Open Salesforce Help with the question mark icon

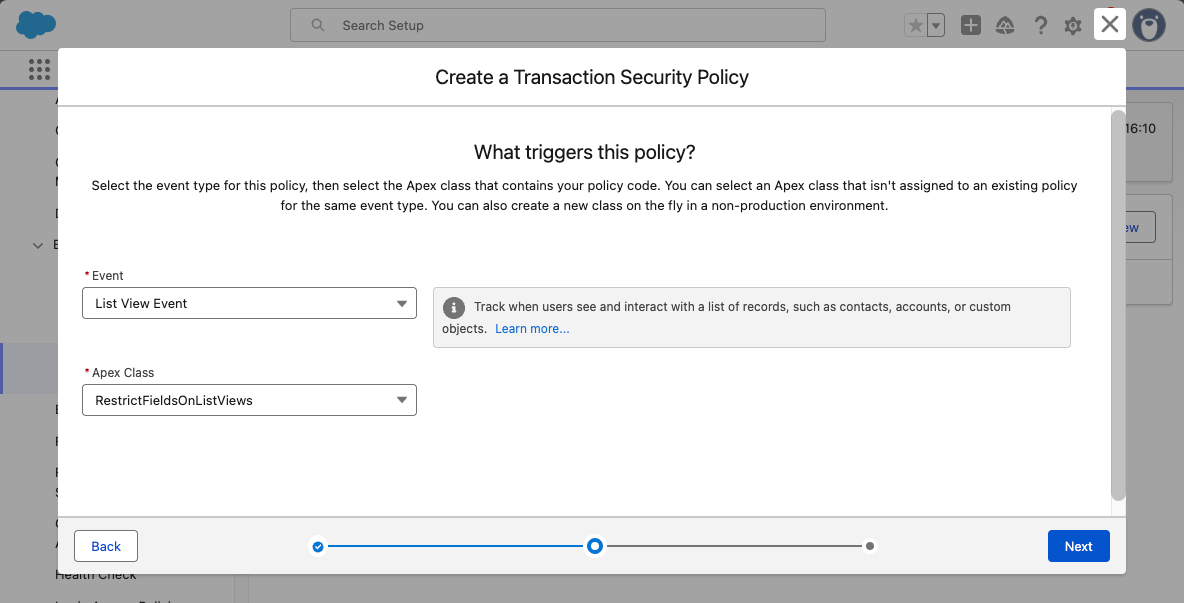[x=1041, y=25]
